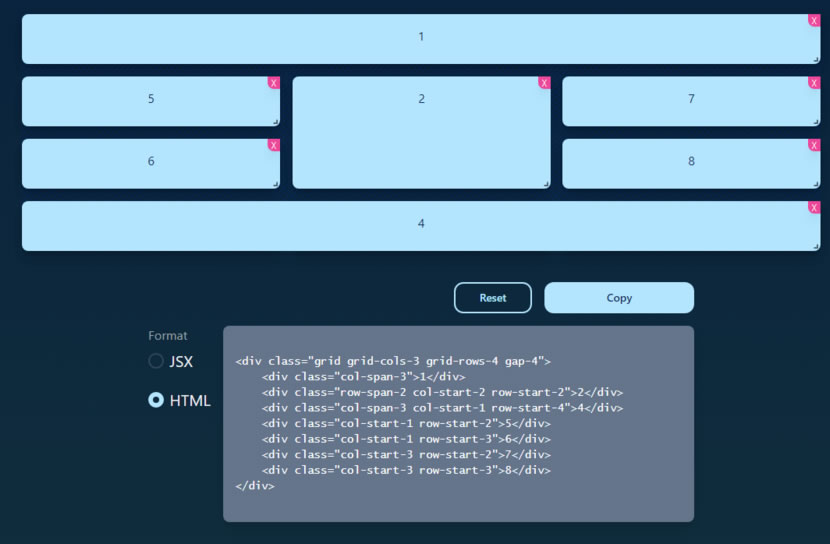830x544 pixels.
Task: Select grid block labeled 7
Action: pos(691,101)
